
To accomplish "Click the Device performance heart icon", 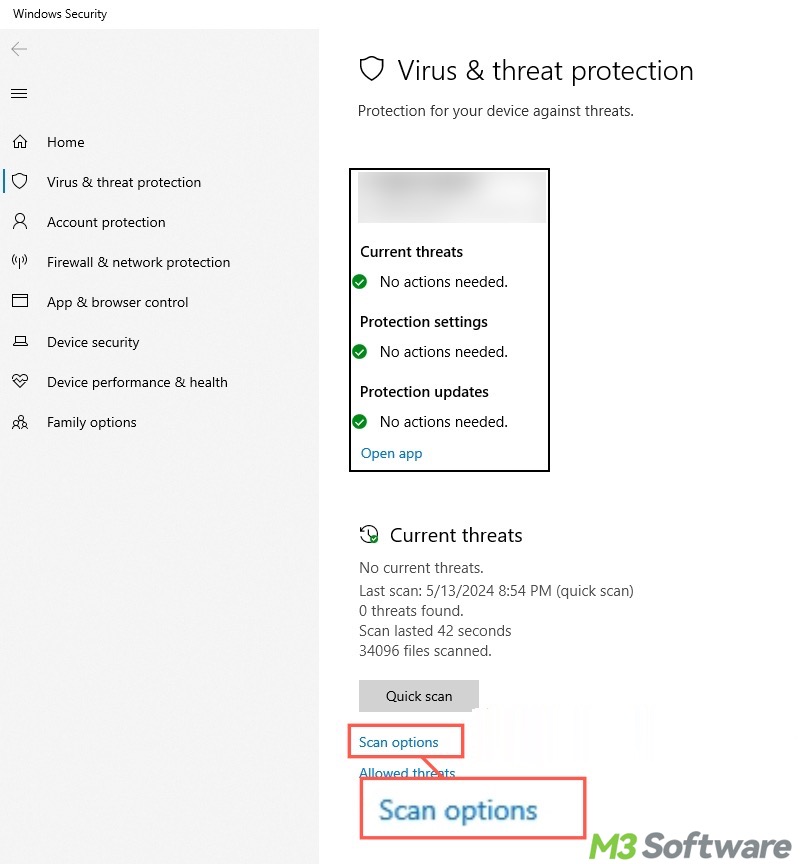I will (x=20, y=382).
